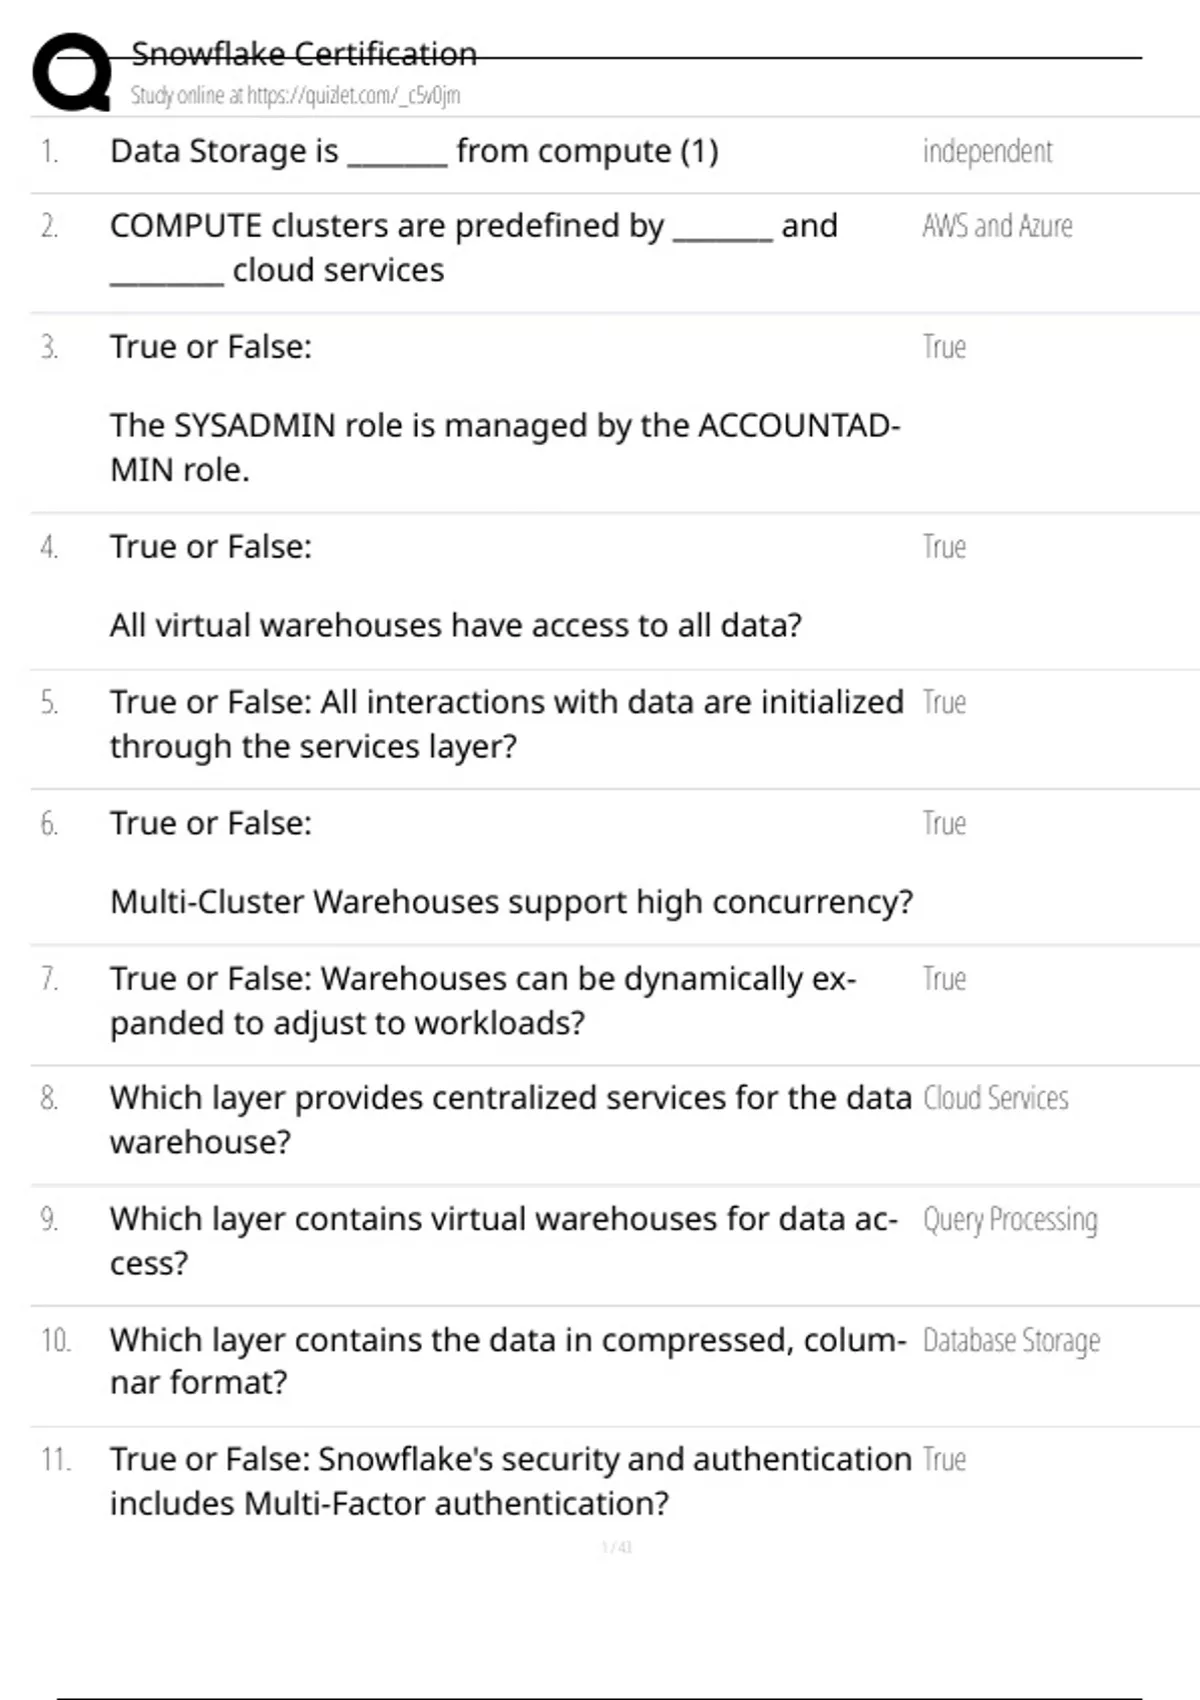Click the number 10 row marker
The width and height of the screenshot is (1200, 1700).
pos(55,1341)
